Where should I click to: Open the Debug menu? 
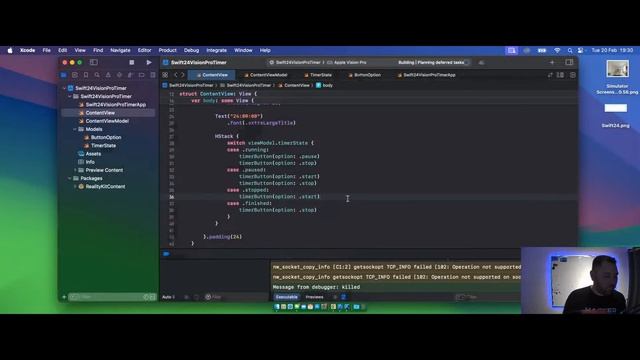pyautogui.click(x=191, y=50)
